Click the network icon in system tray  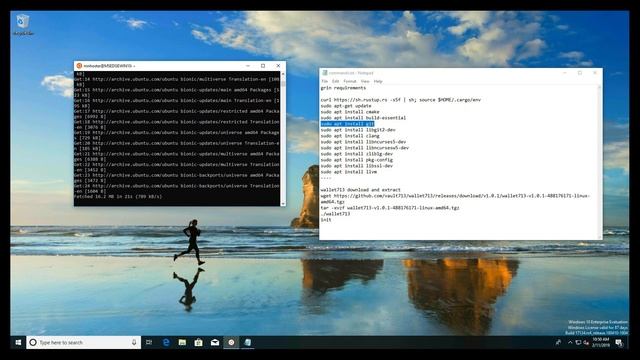tap(578, 342)
